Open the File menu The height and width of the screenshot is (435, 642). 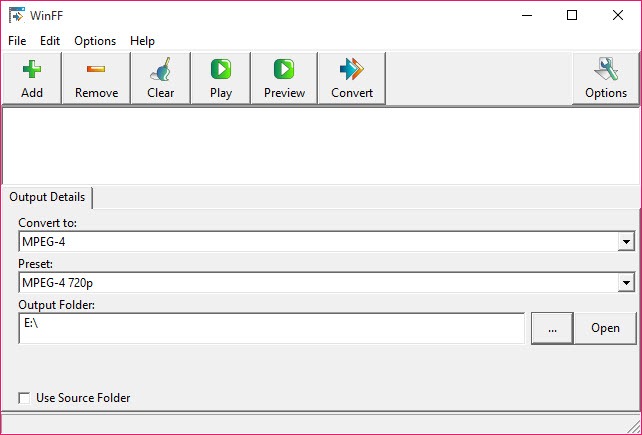pyautogui.click(x=17, y=41)
